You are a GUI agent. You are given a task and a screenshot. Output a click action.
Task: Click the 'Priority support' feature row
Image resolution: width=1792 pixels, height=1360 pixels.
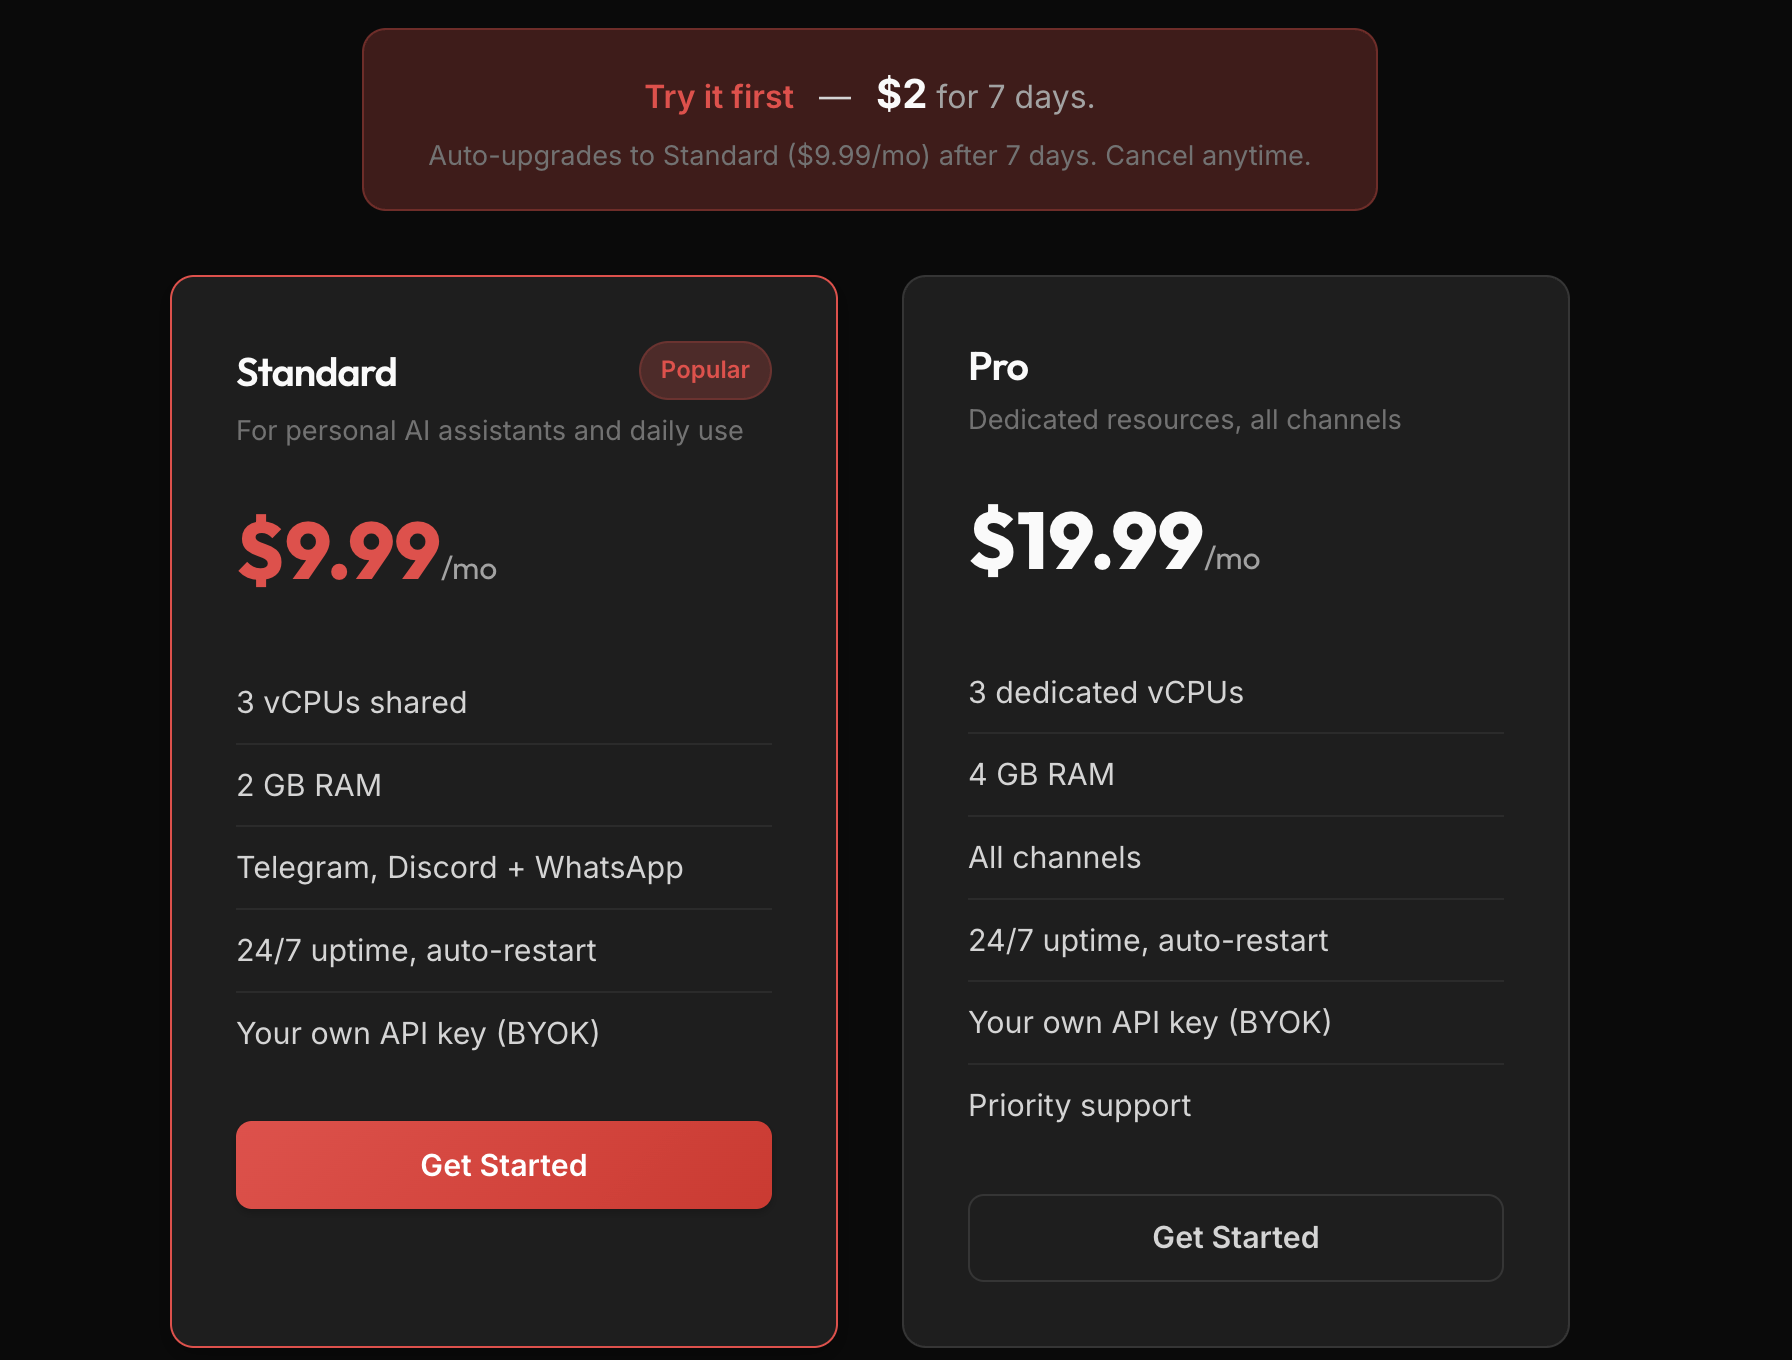1079,1105
